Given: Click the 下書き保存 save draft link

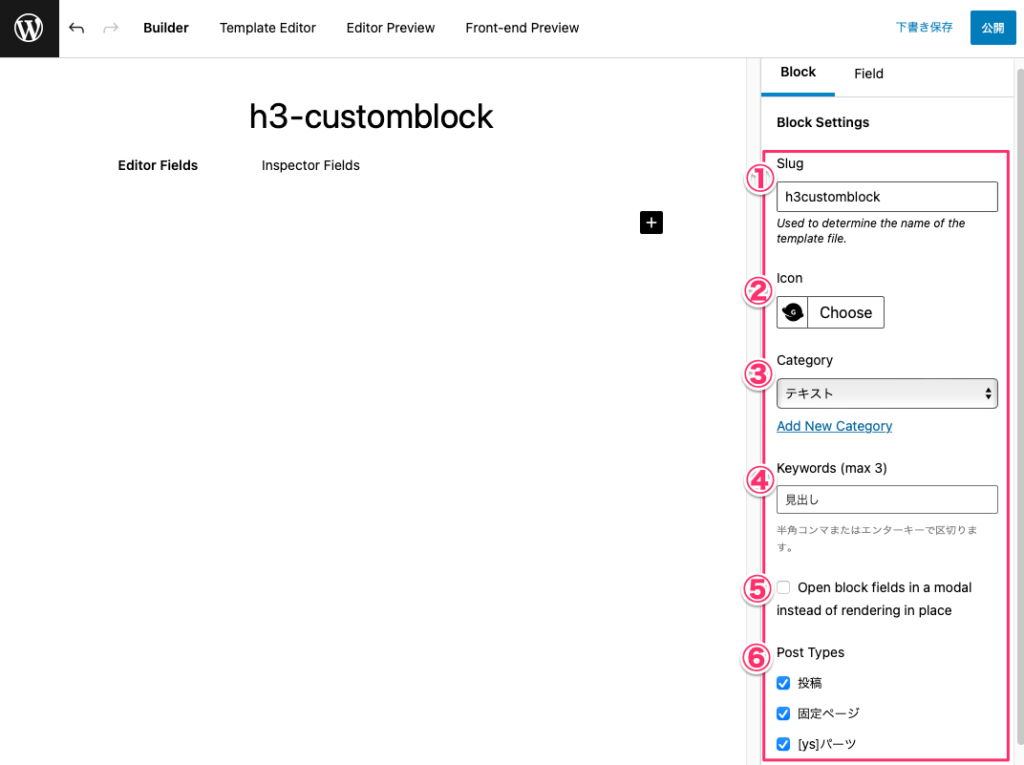Looking at the screenshot, I should [x=924, y=28].
